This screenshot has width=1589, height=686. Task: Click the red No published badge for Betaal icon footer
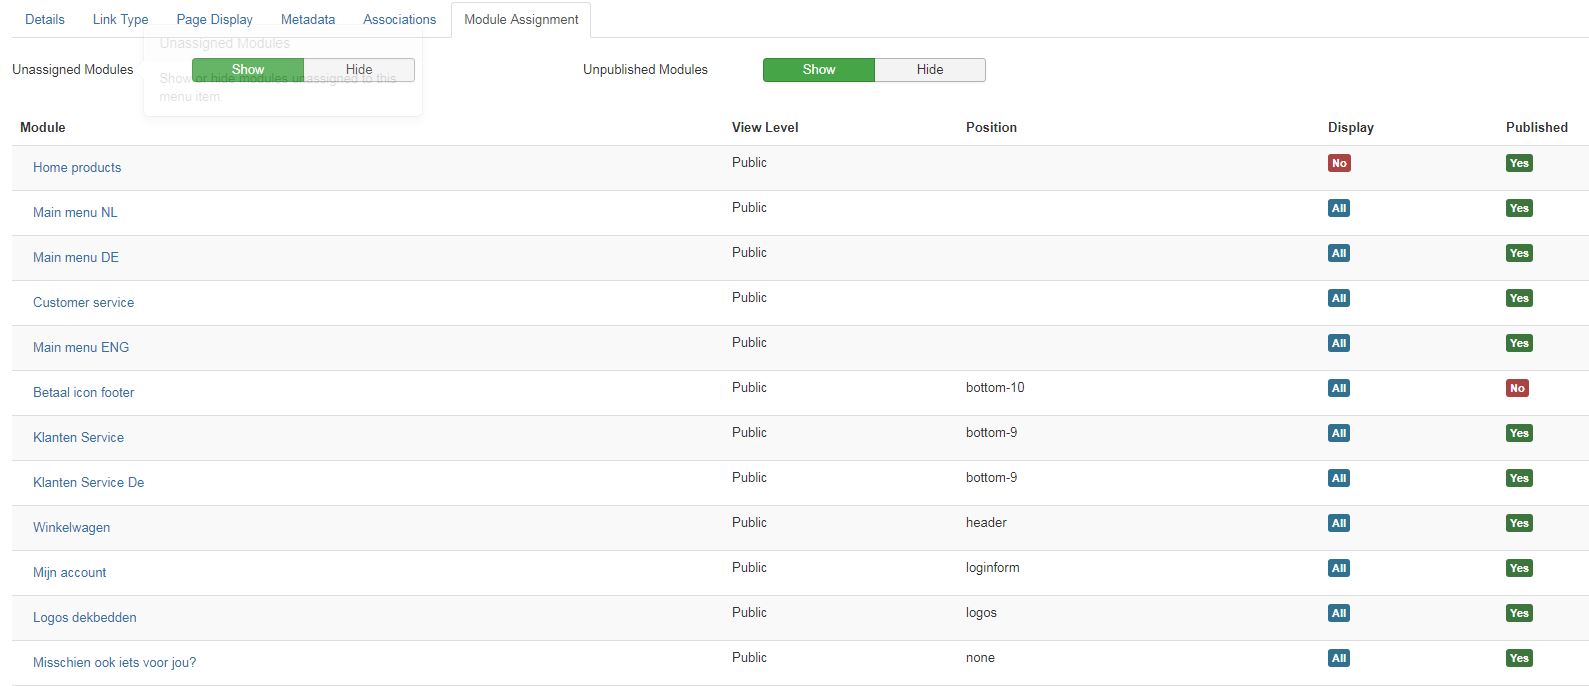click(1517, 388)
